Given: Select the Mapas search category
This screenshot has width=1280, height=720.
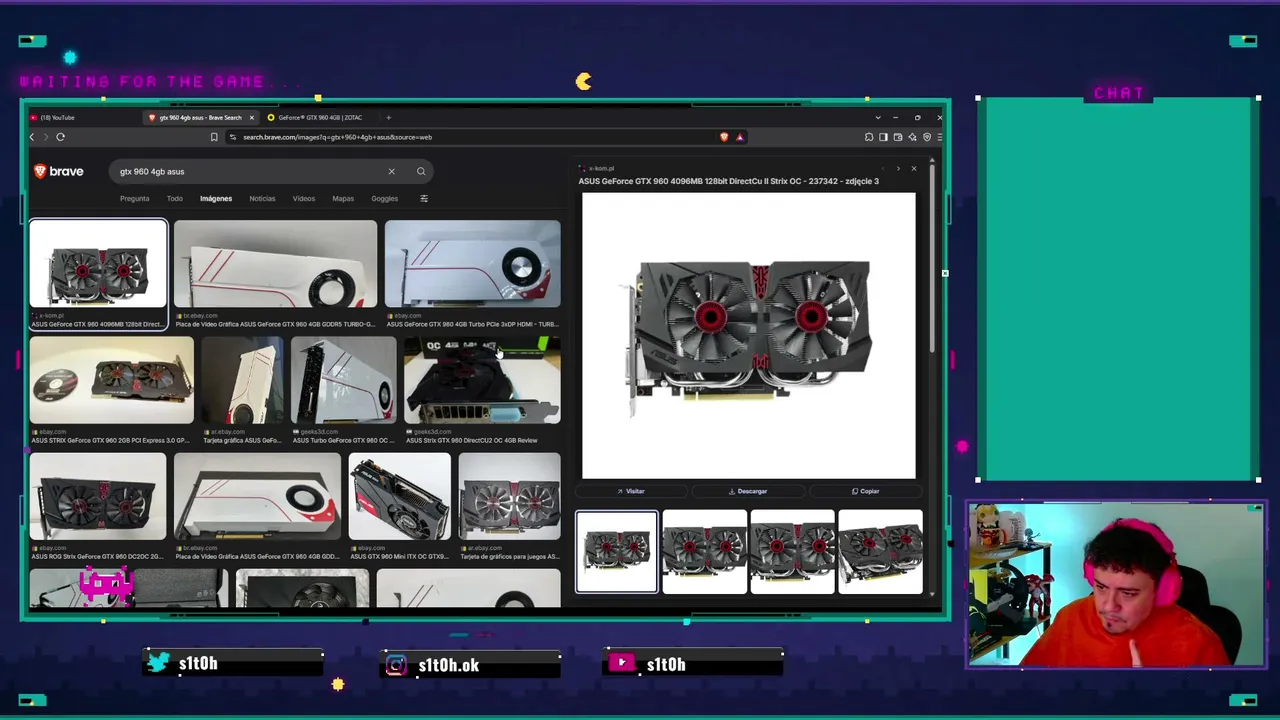Looking at the screenshot, I should 343,198.
